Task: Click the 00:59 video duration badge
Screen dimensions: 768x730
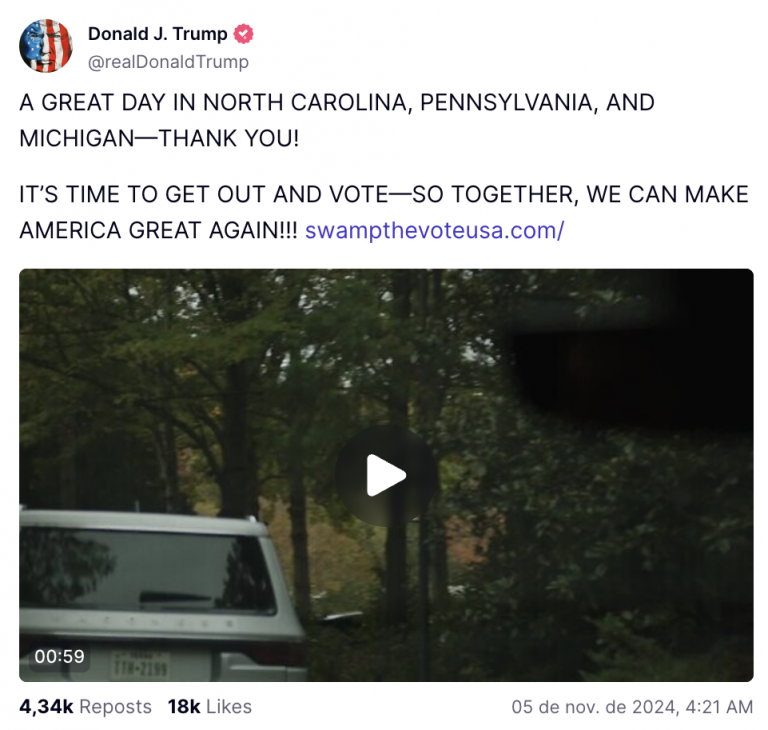Action: tap(59, 656)
